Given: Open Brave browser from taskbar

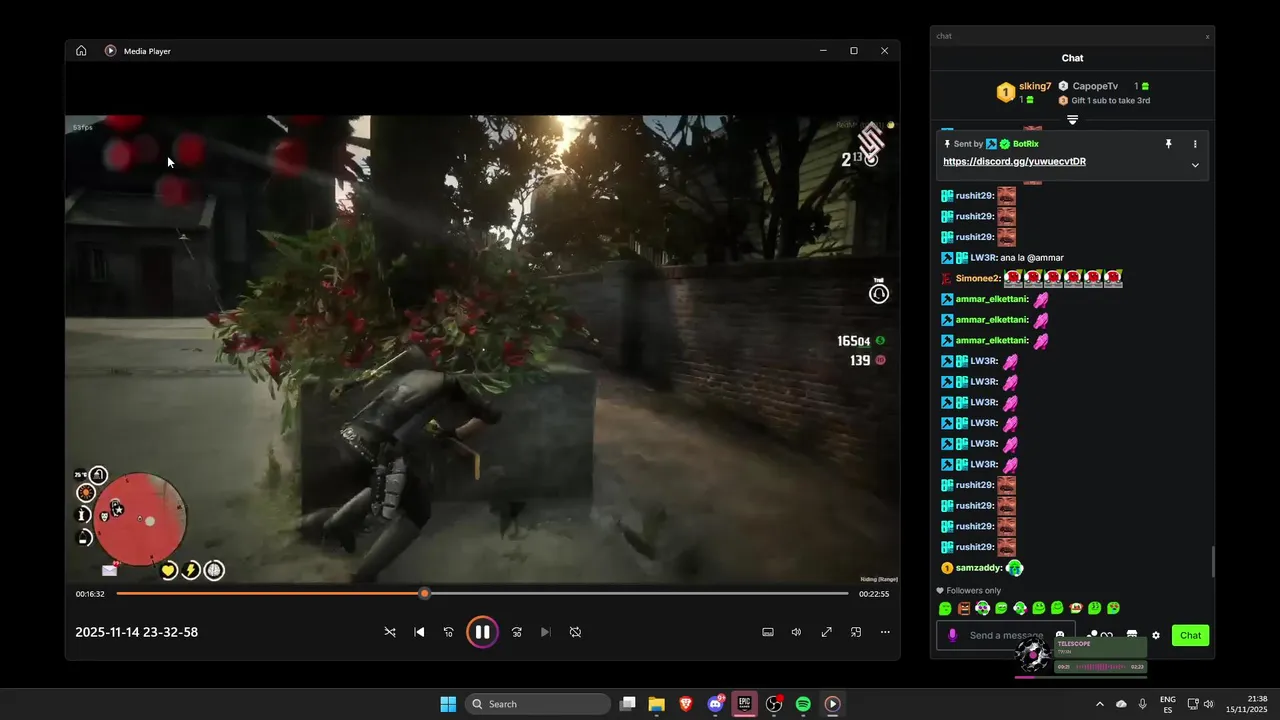Looking at the screenshot, I should [686, 704].
